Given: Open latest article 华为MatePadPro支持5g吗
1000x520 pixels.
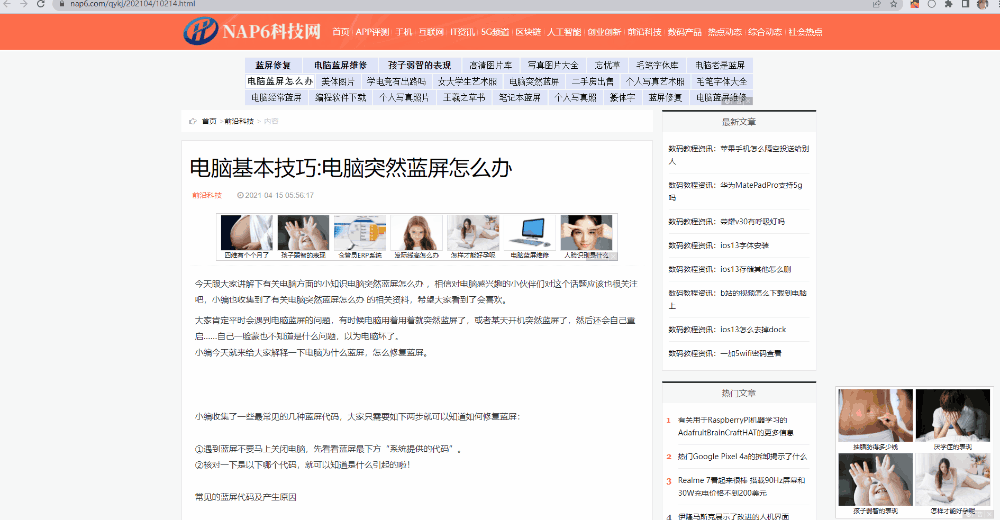Looking at the screenshot, I should 735,191.
